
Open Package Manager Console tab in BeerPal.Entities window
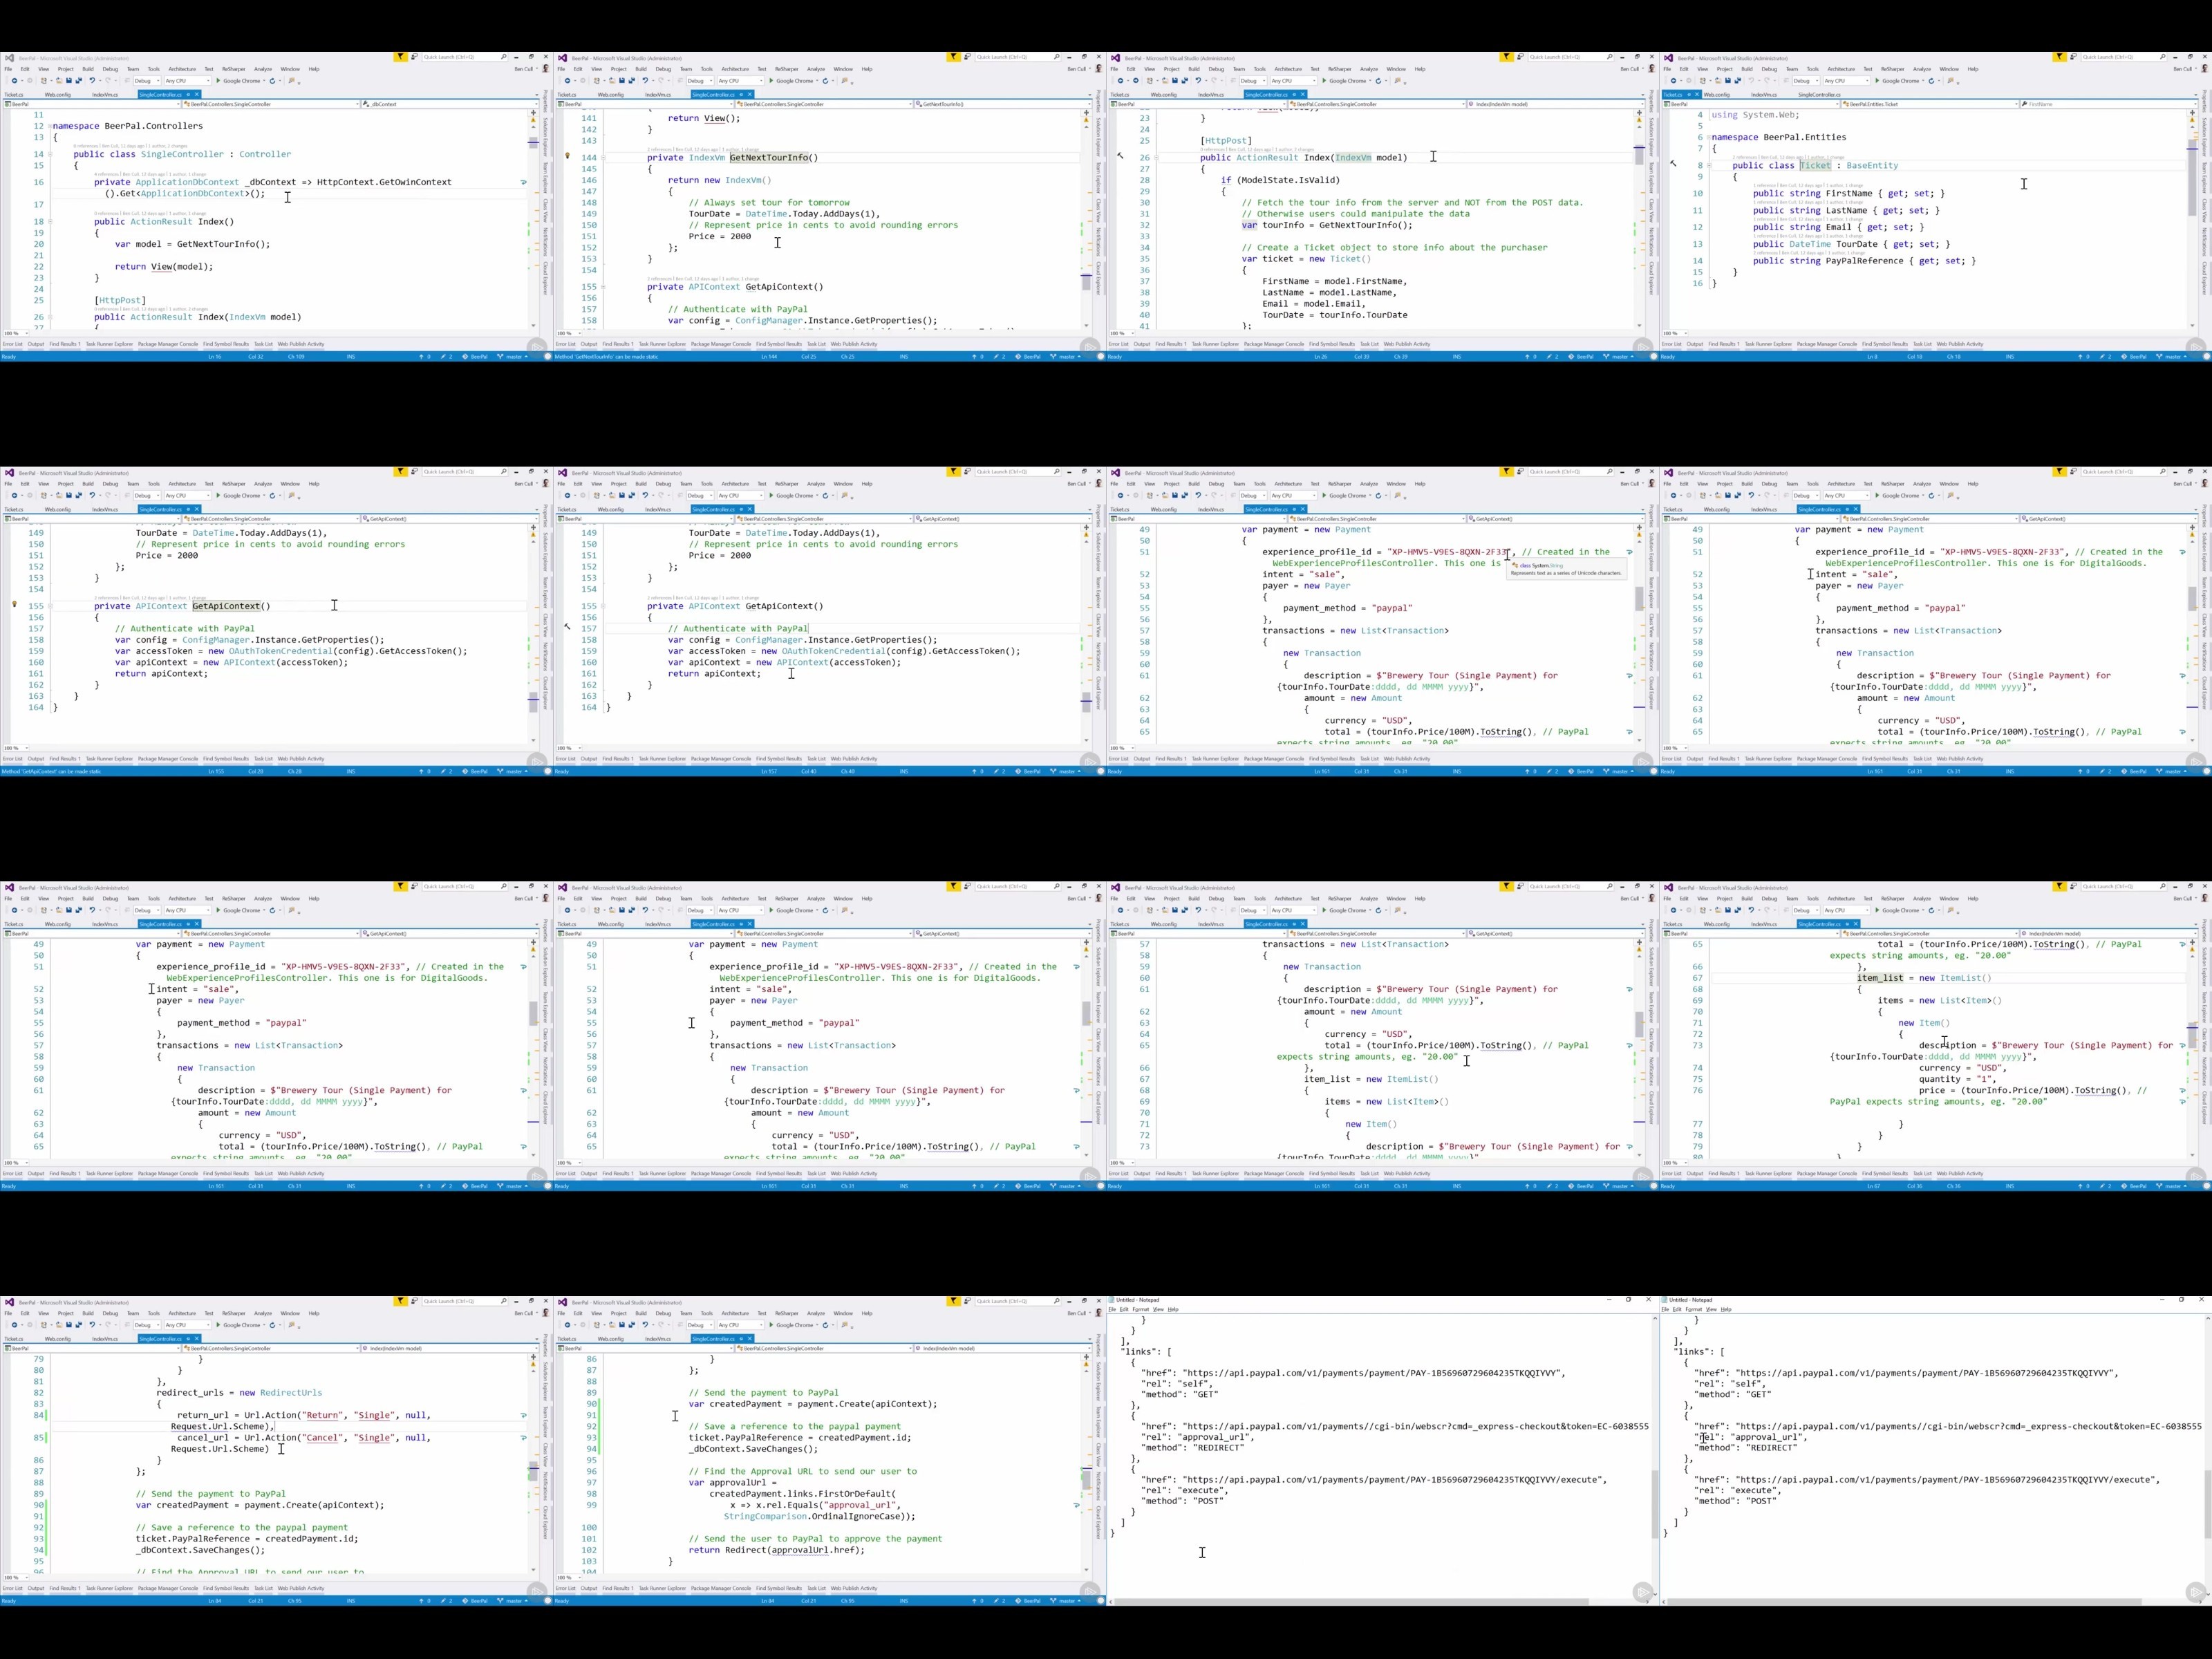coord(1827,344)
